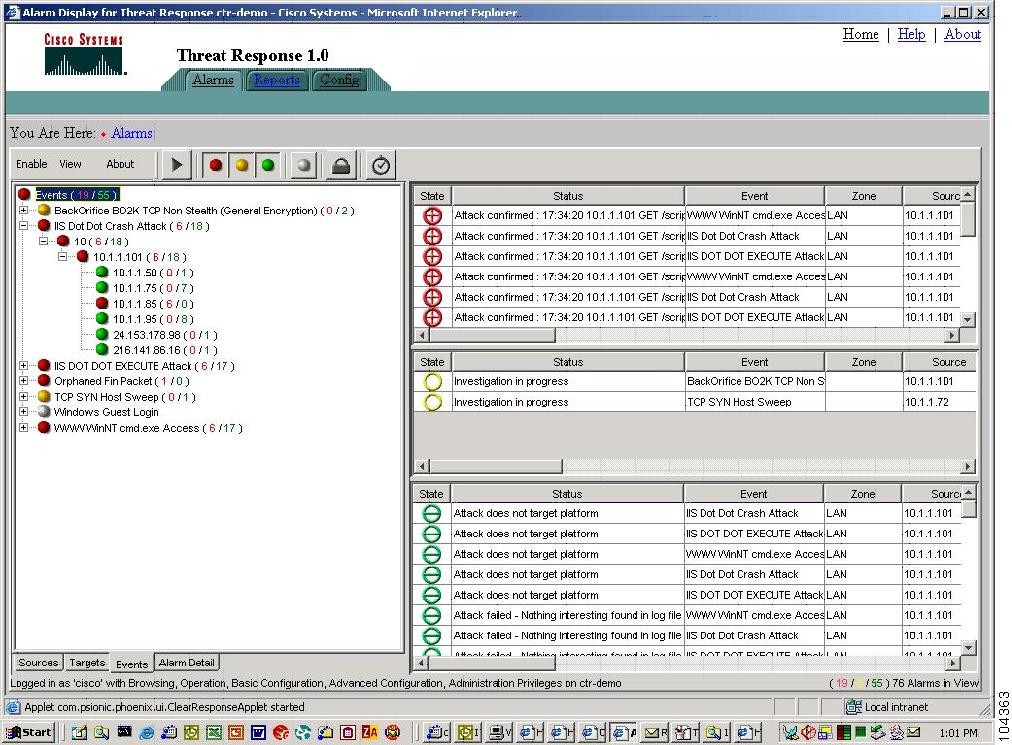The width and height of the screenshot is (1012, 745).
Task: Switch to the Alarms navigation tab
Action: (x=213, y=80)
